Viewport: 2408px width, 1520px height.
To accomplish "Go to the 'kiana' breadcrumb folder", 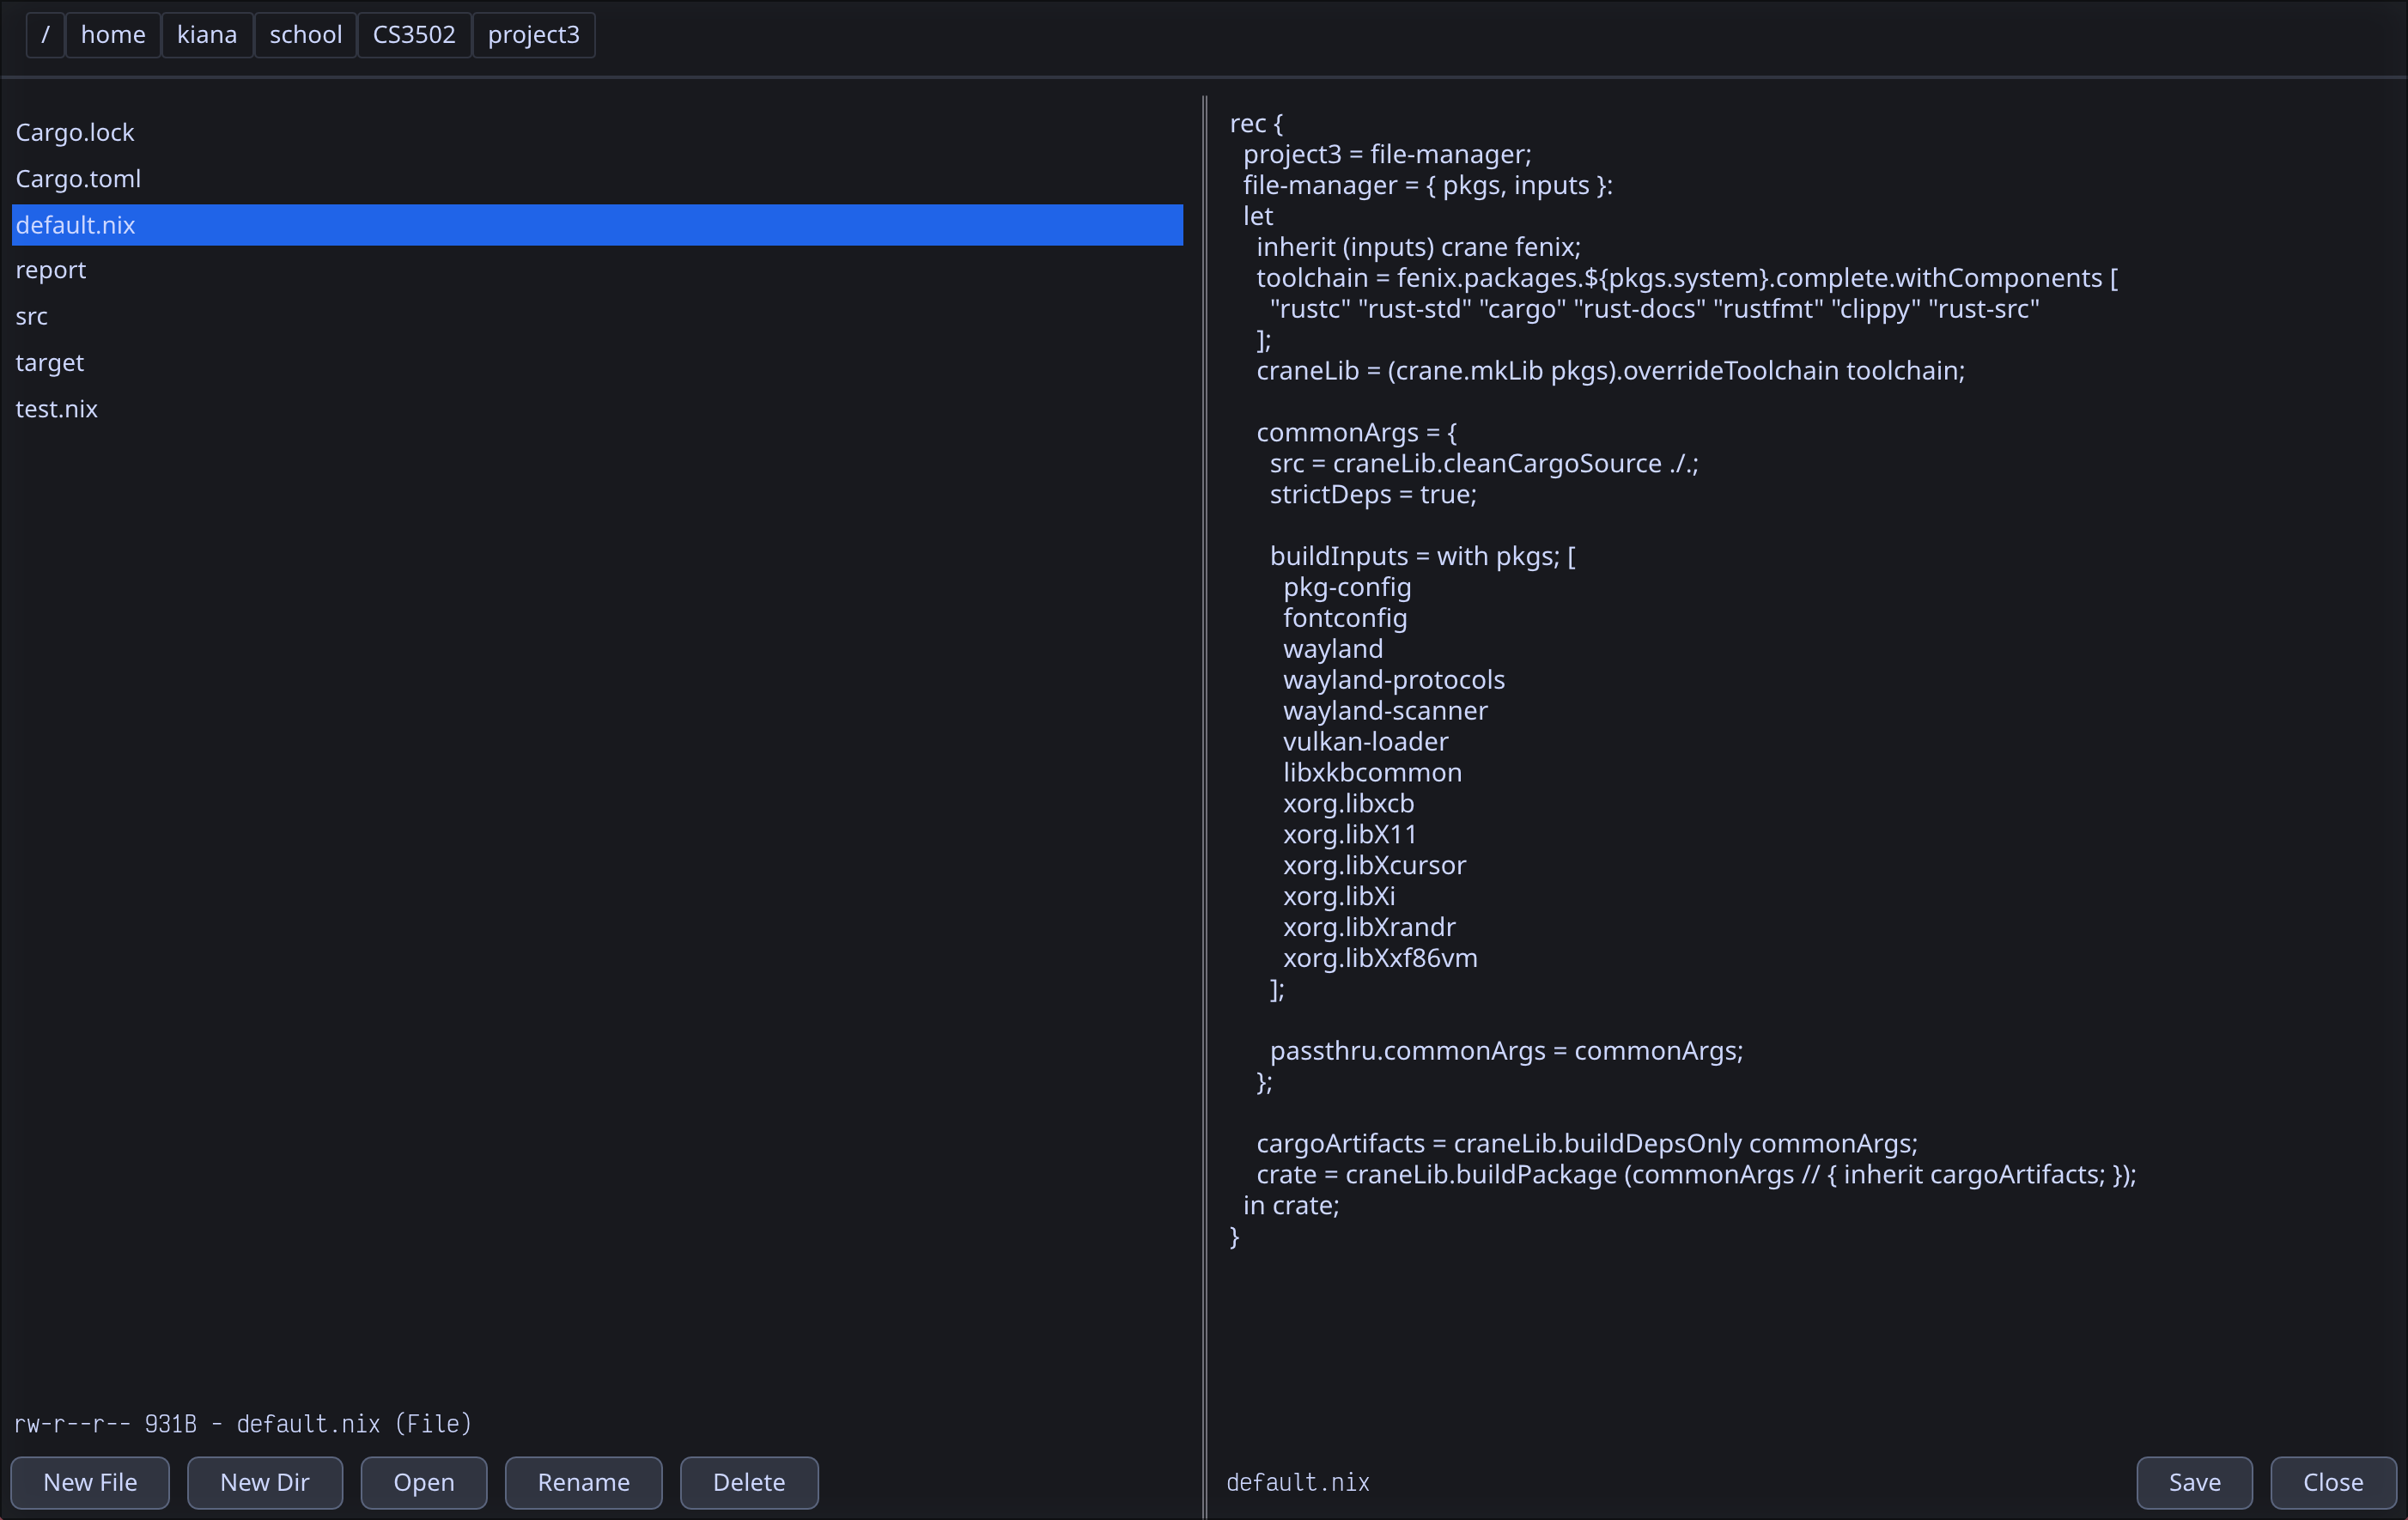I will tap(207, 35).
